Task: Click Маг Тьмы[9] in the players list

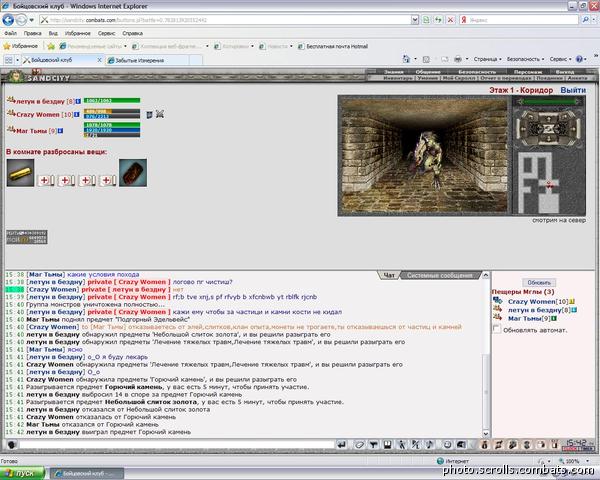Action: coord(529,318)
